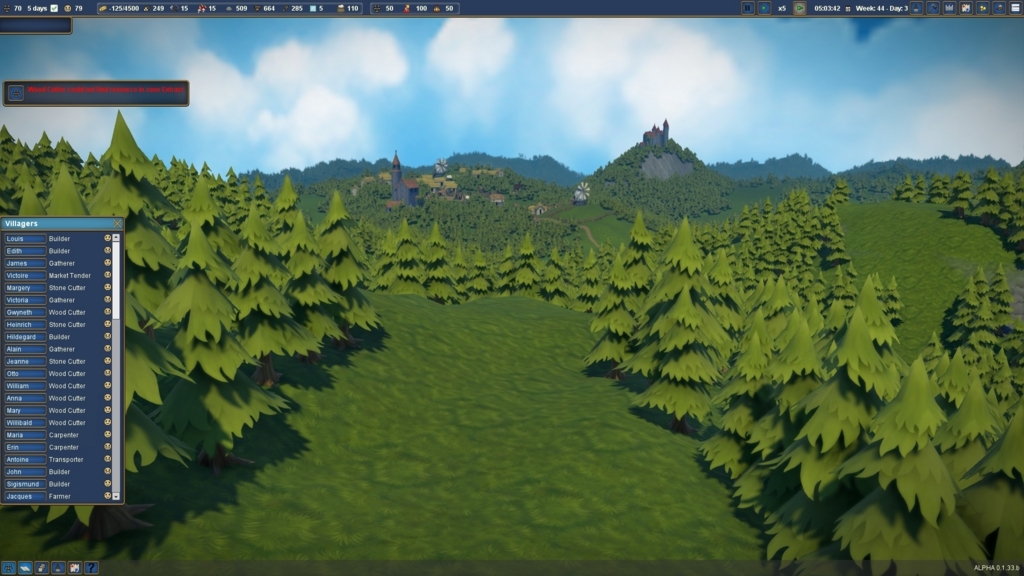Click the Villagers list scrollbar thumb

point(116,280)
